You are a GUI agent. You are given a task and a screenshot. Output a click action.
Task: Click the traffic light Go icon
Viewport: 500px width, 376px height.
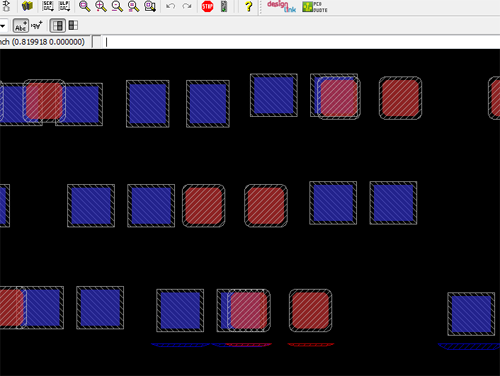tap(224, 6)
